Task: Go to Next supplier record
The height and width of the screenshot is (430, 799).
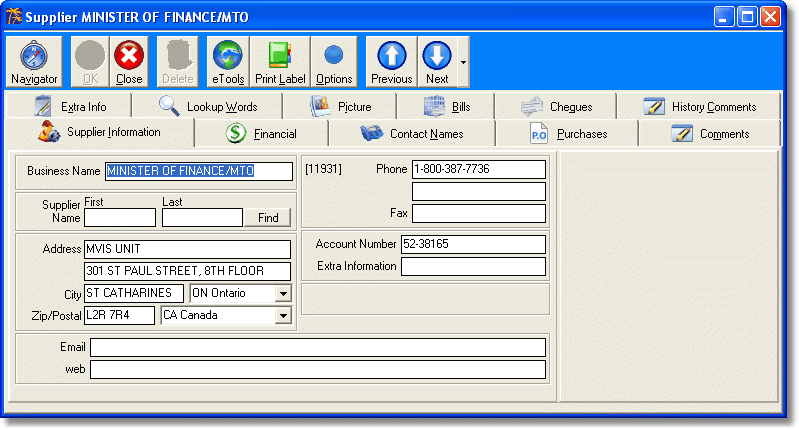Action: [437, 62]
